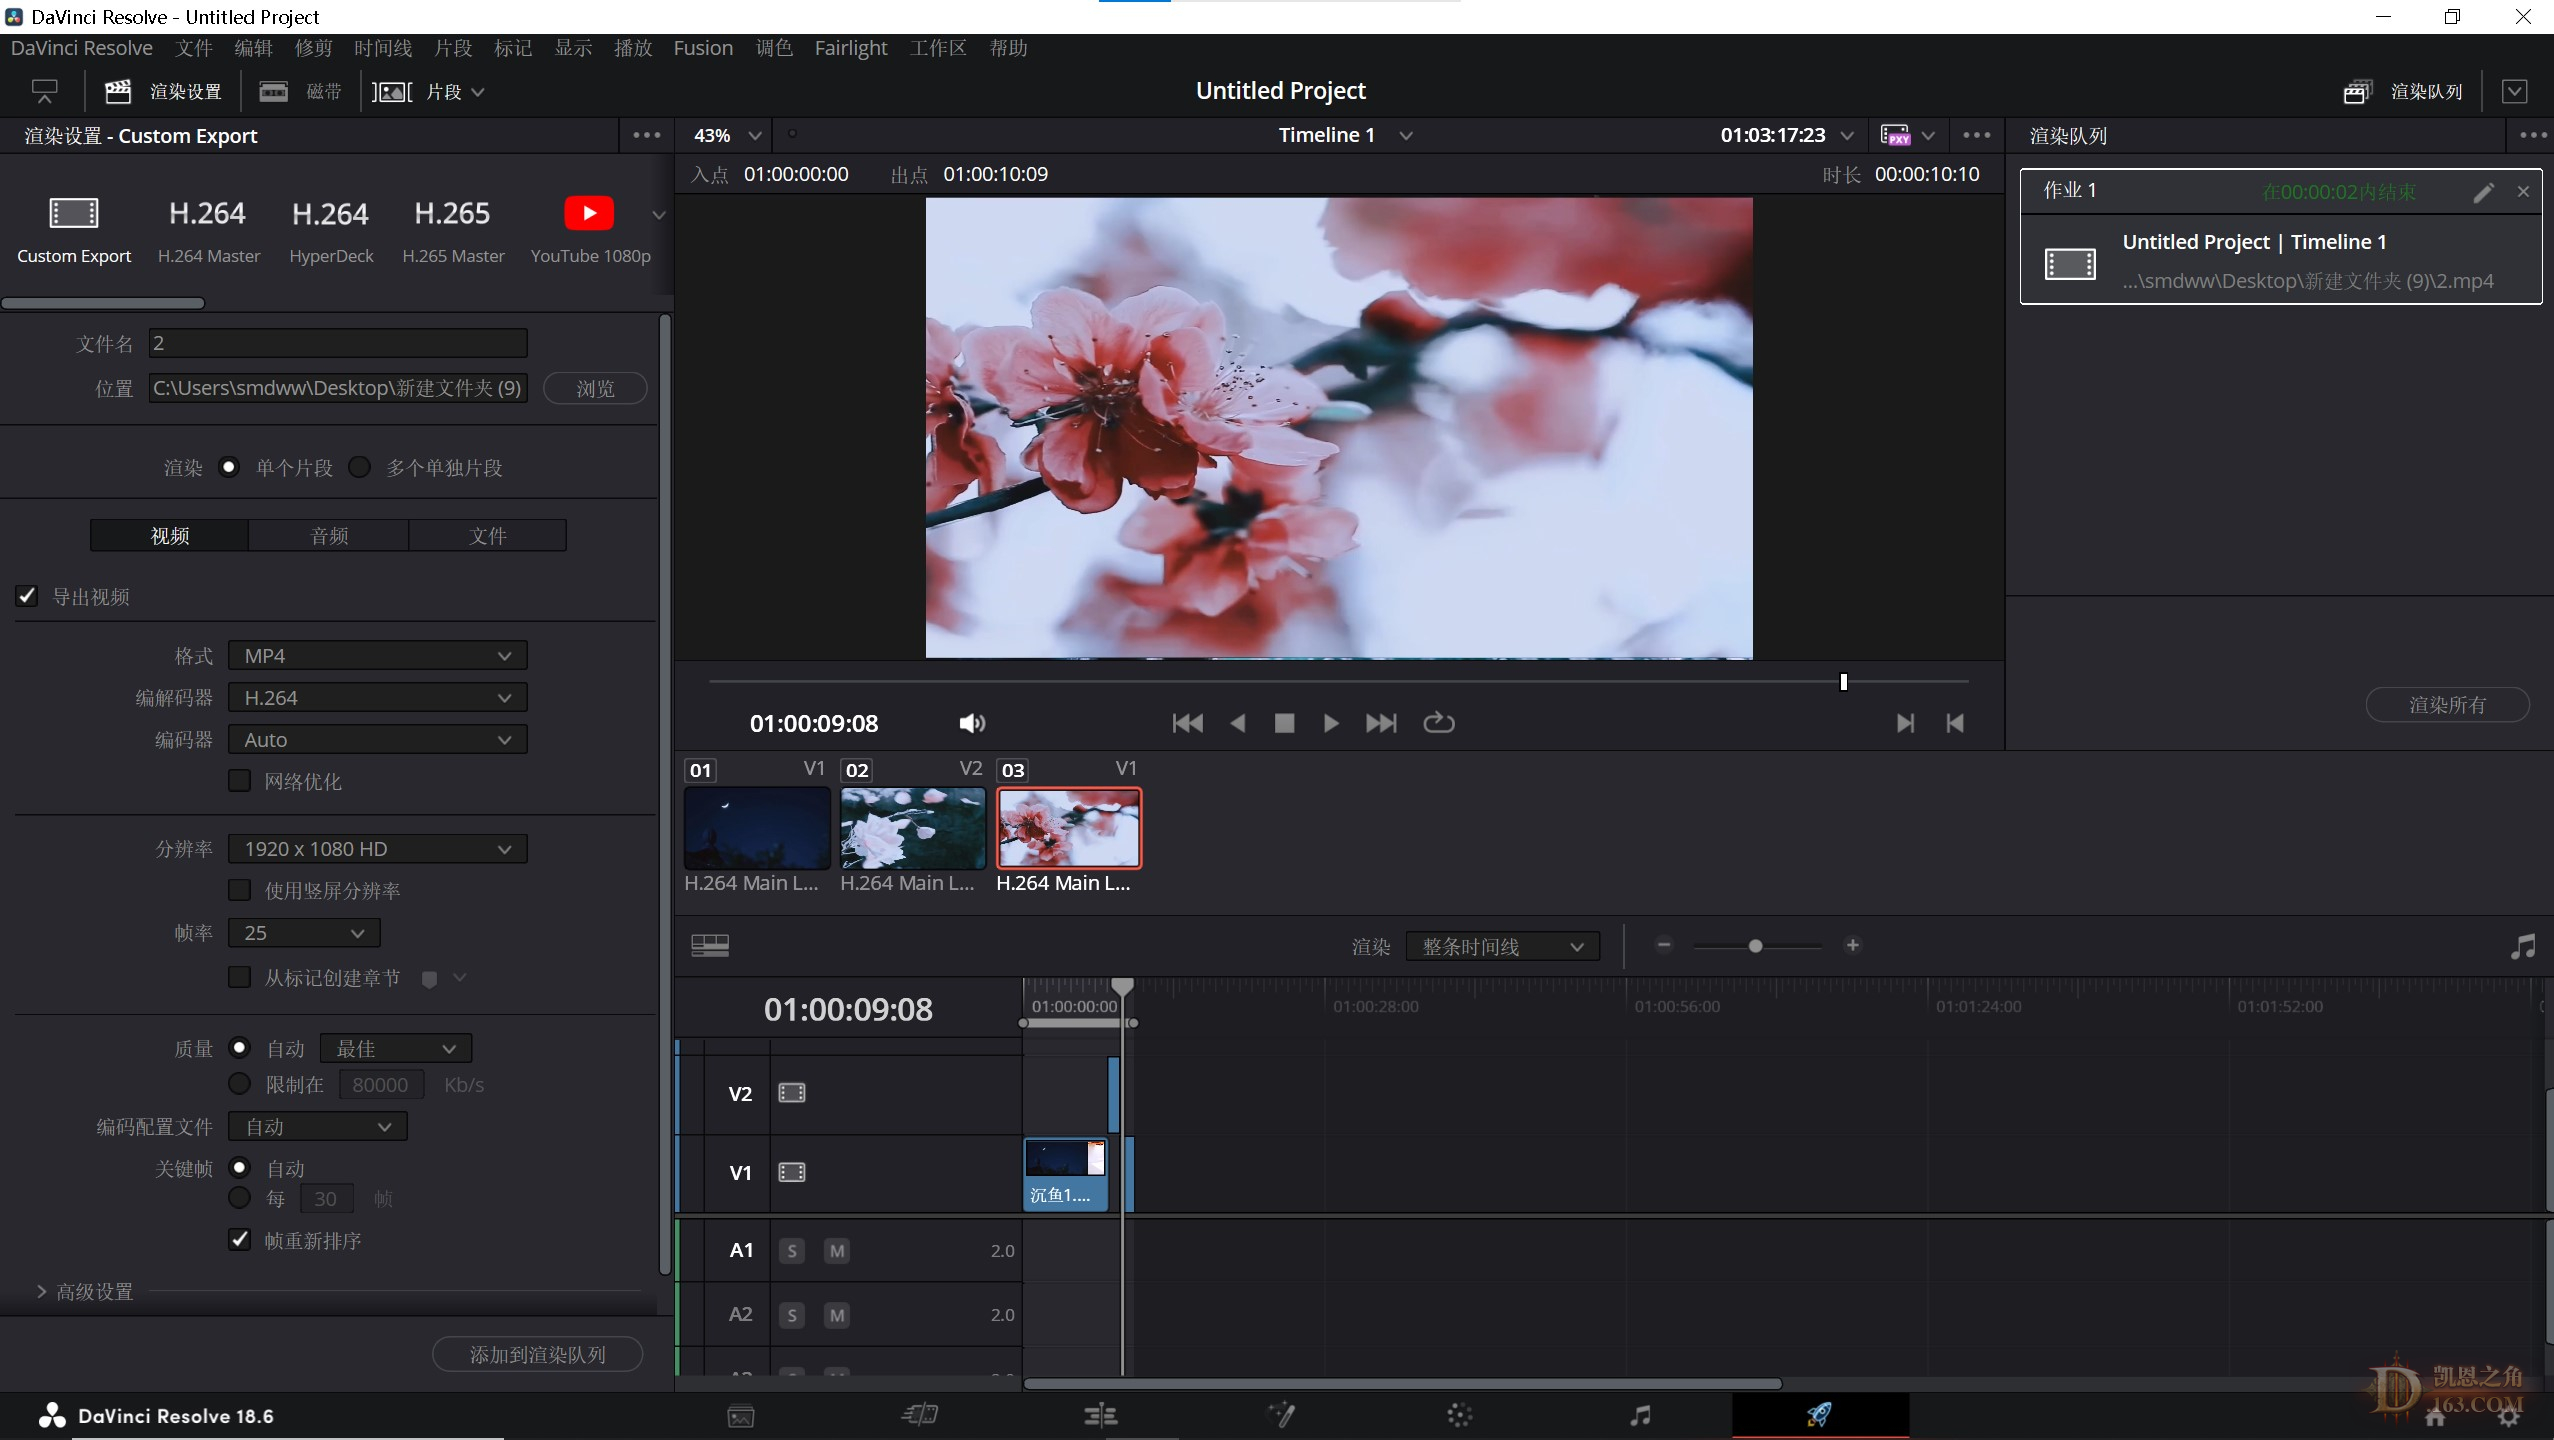Enable 从标记创建章节 checkbox
Screen dimensions: 2554x1440
click(x=239, y=977)
